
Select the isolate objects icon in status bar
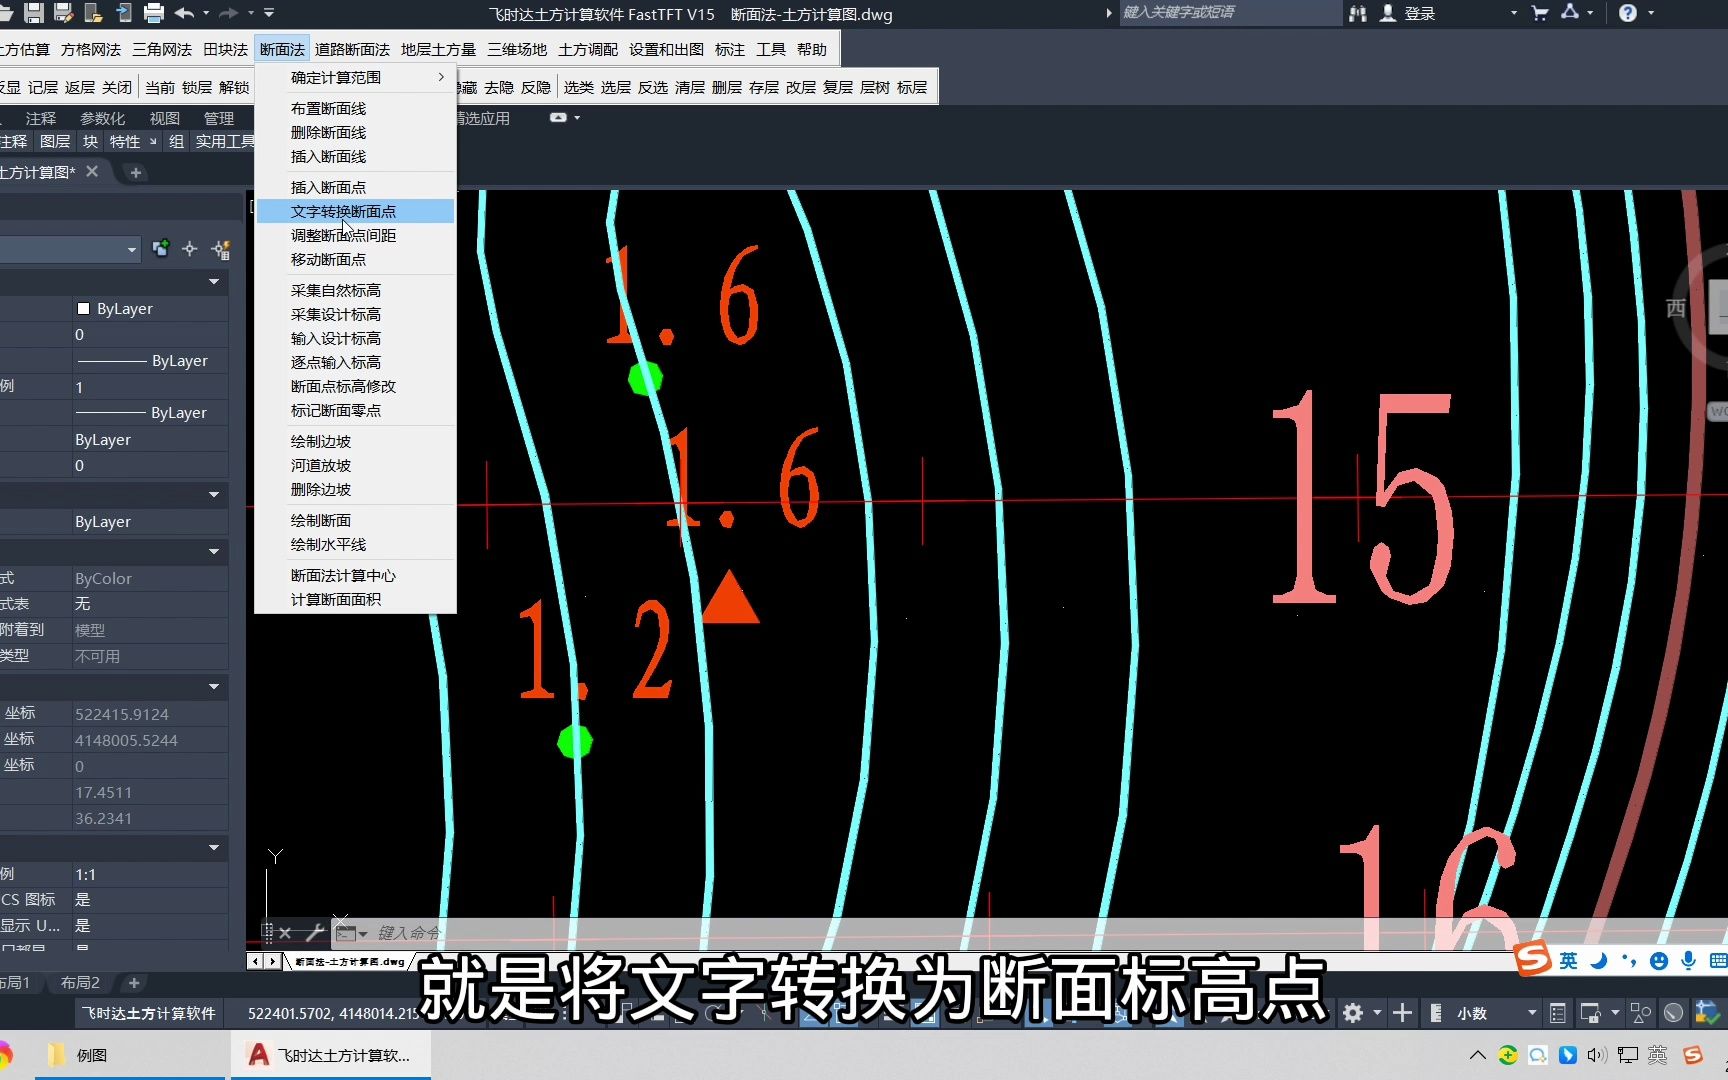coord(1640,1012)
